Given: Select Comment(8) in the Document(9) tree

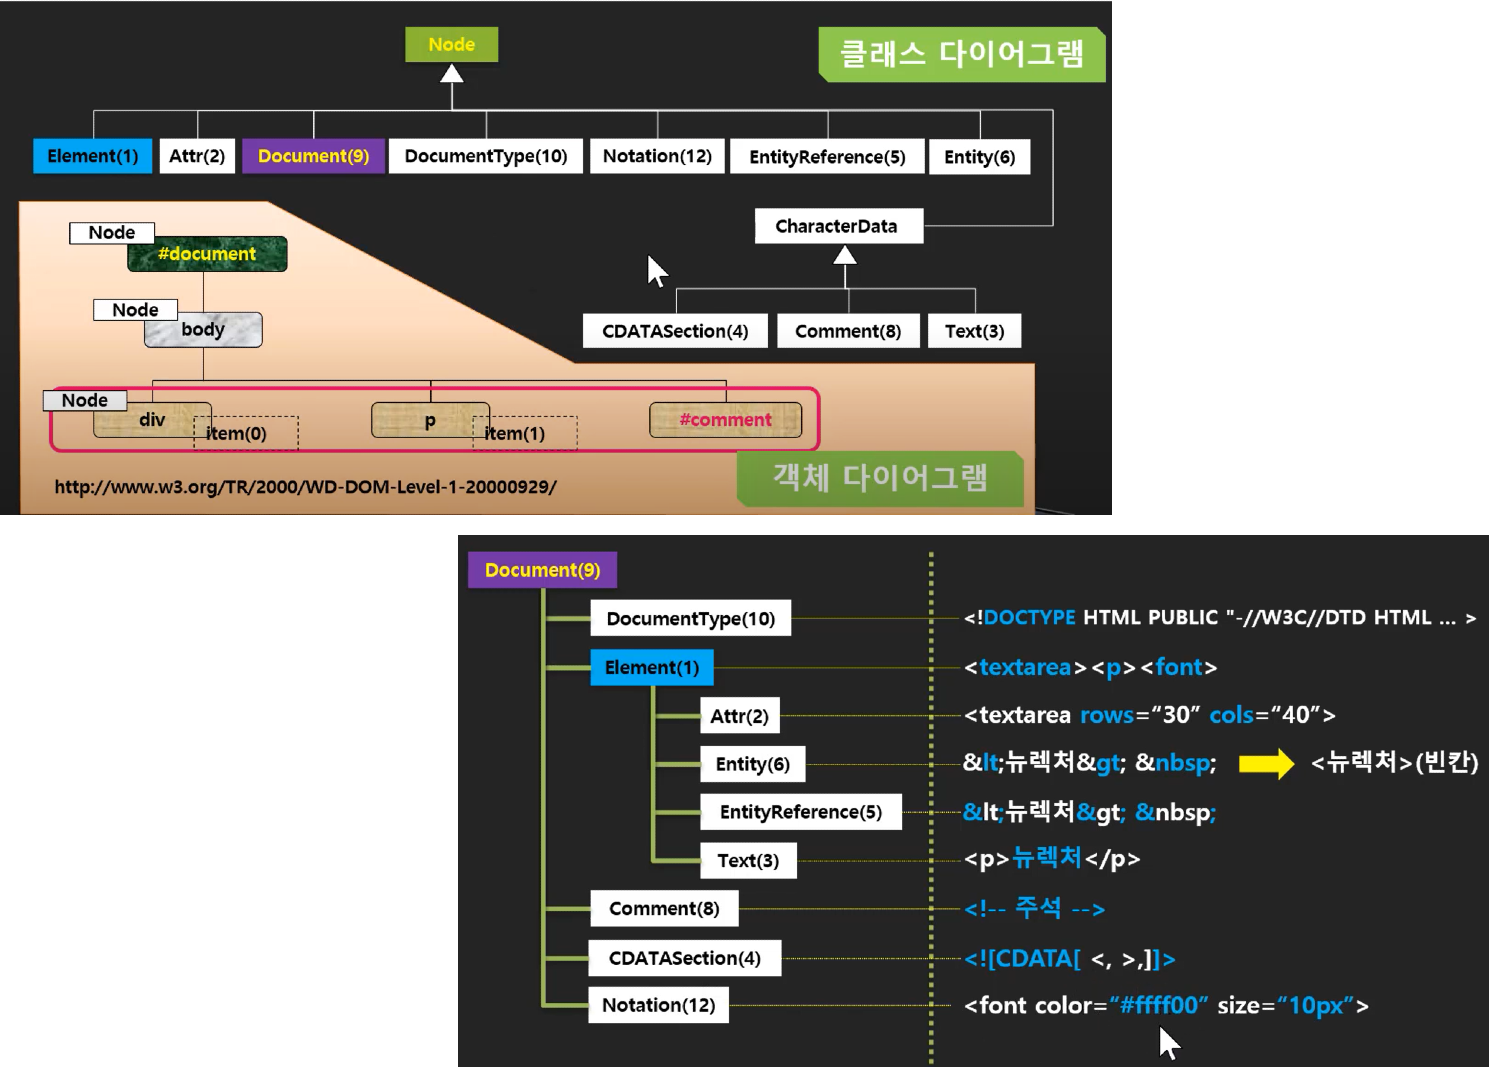Looking at the screenshot, I should coord(664,908).
